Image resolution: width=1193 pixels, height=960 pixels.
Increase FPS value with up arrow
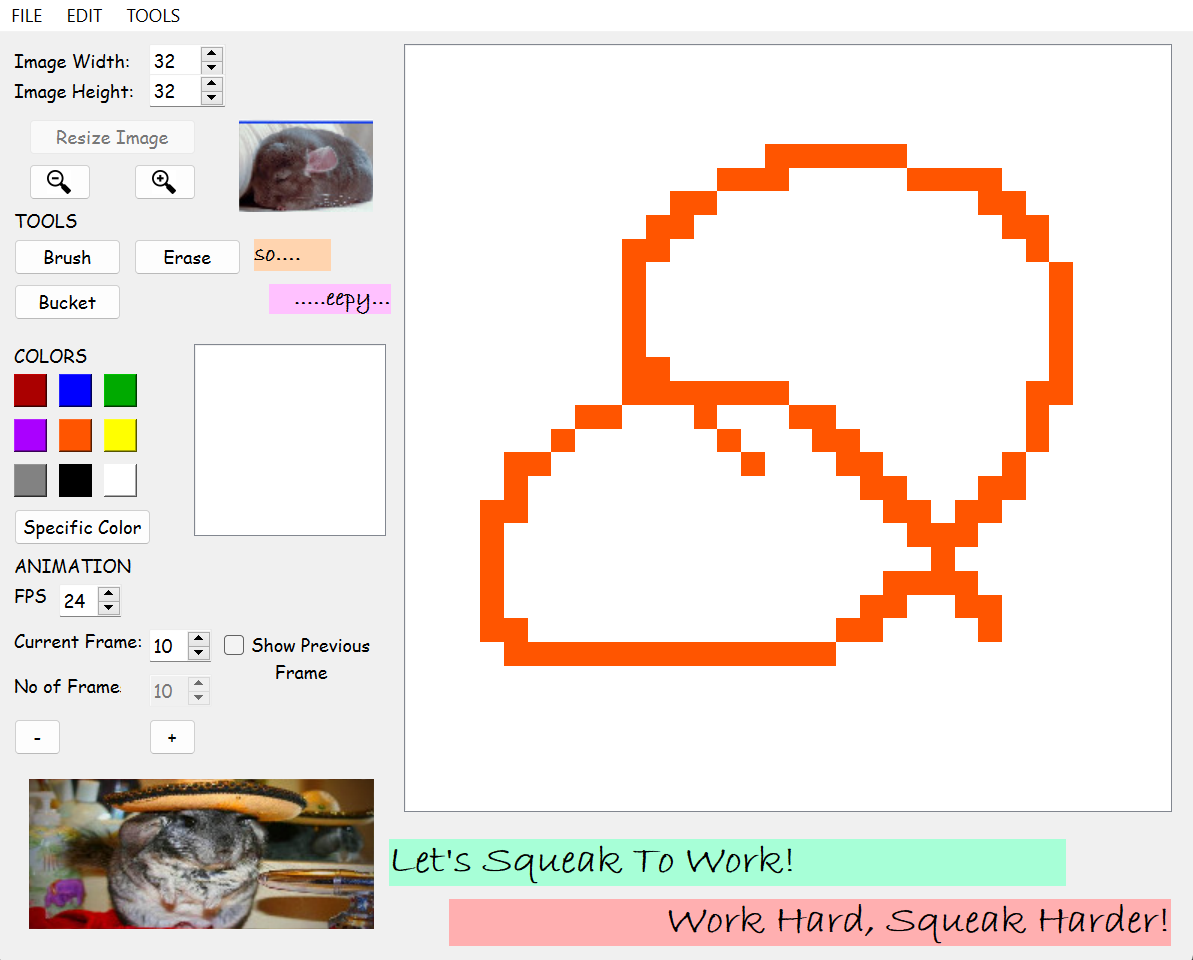click(109, 594)
